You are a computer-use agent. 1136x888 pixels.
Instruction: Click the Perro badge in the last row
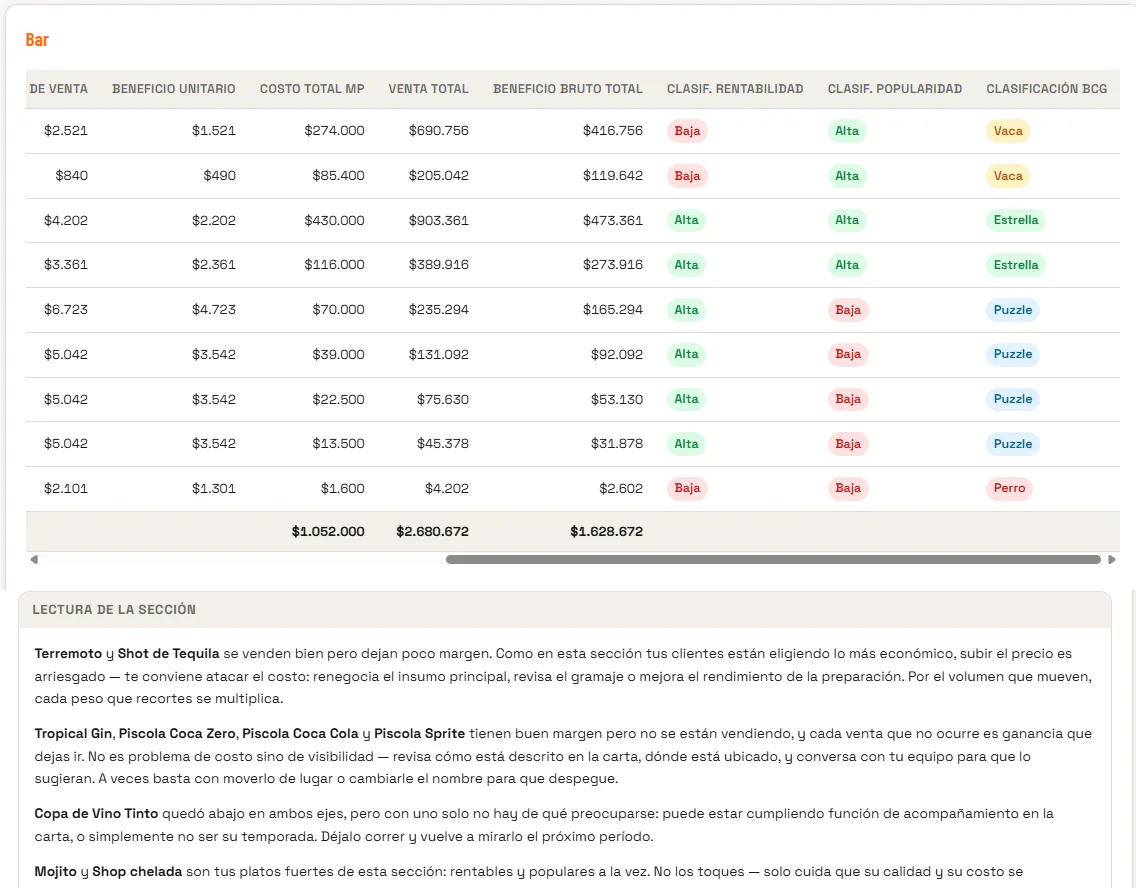1009,488
